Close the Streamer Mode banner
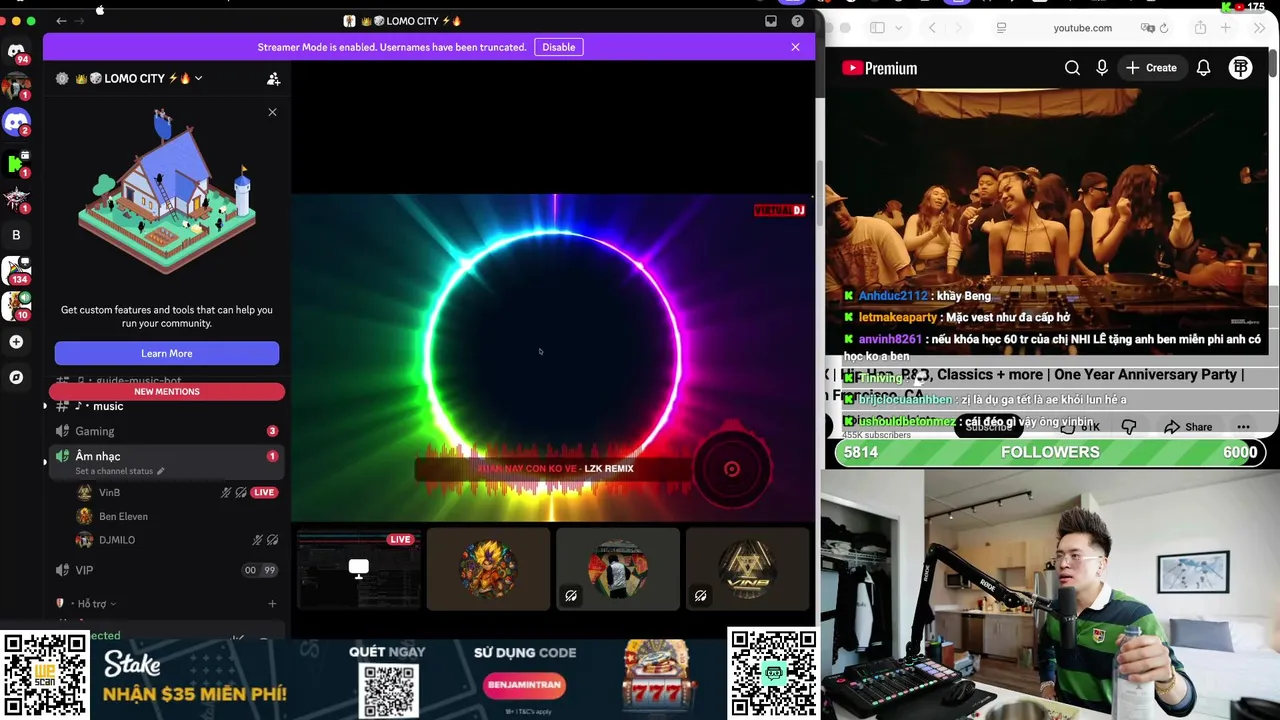 (795, 47)
